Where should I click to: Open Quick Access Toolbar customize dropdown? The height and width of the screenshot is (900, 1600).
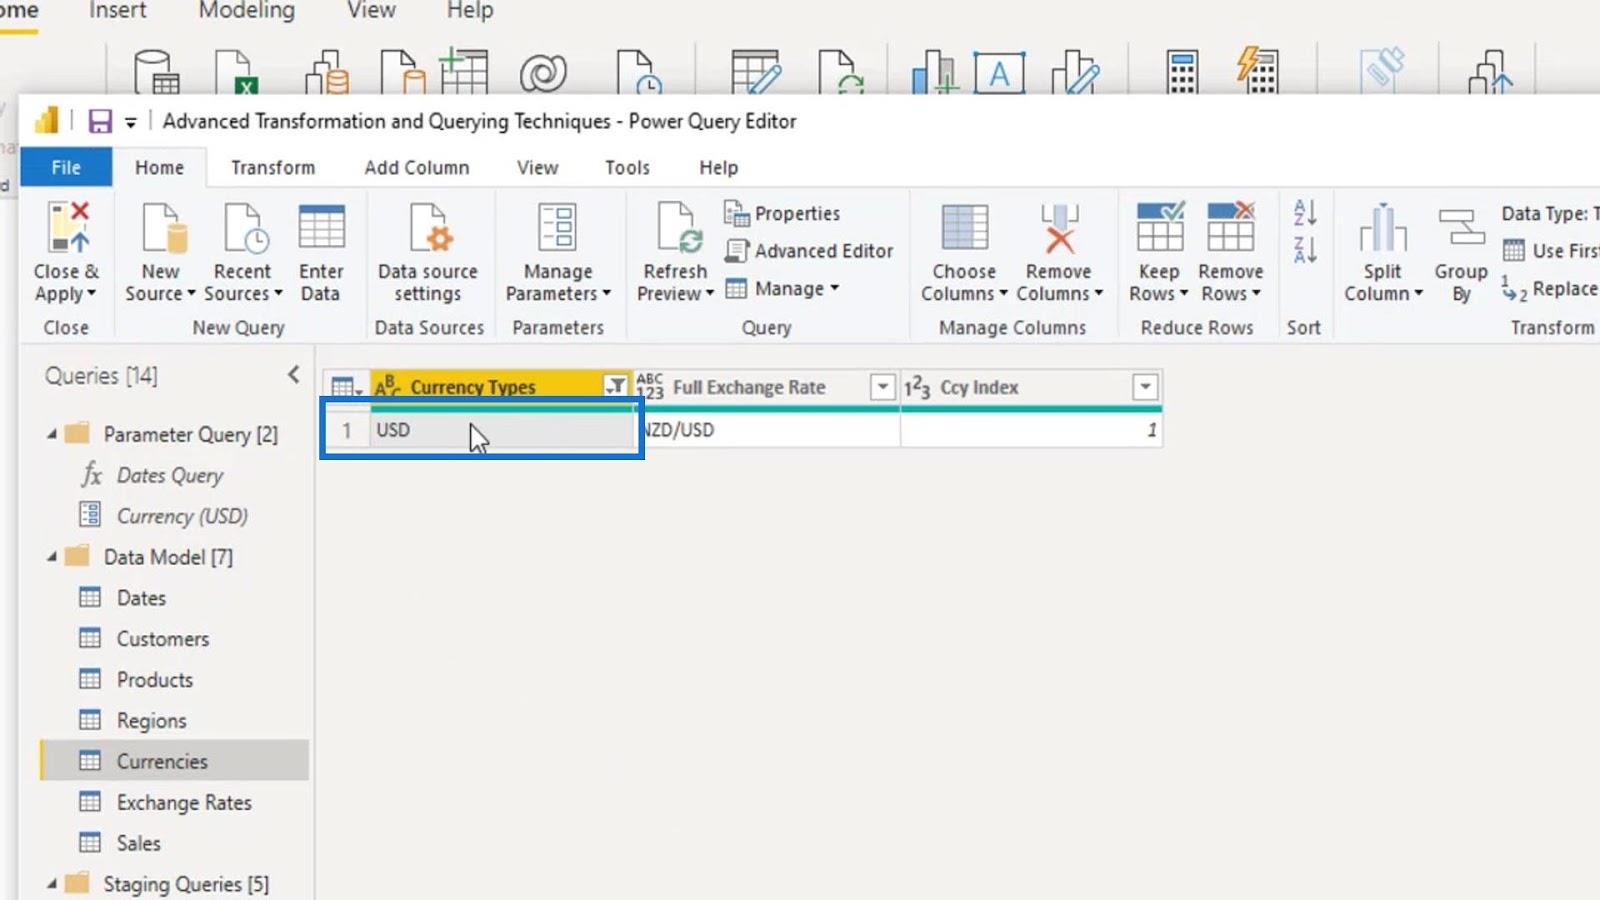[130, 123]
